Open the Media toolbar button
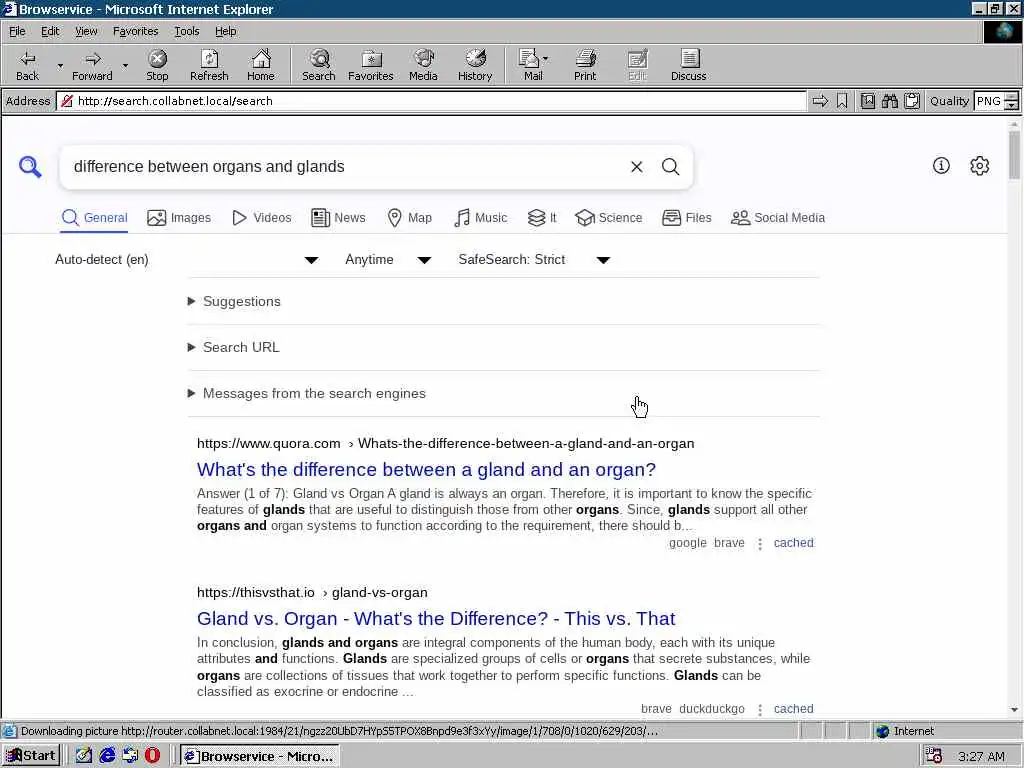This screenshot has height=768, width=1024. (423, 65)
